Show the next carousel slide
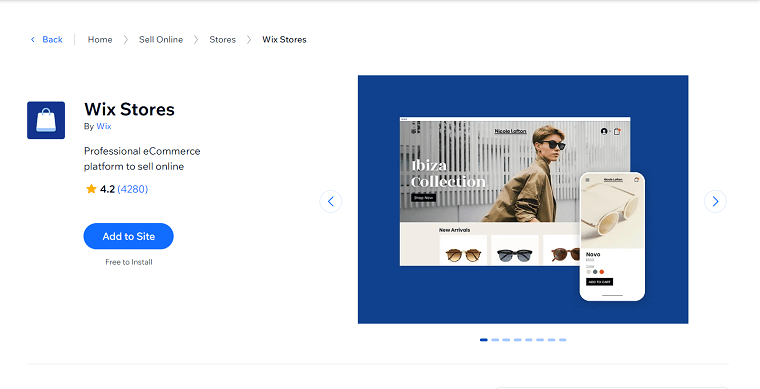 click(715, 201)
